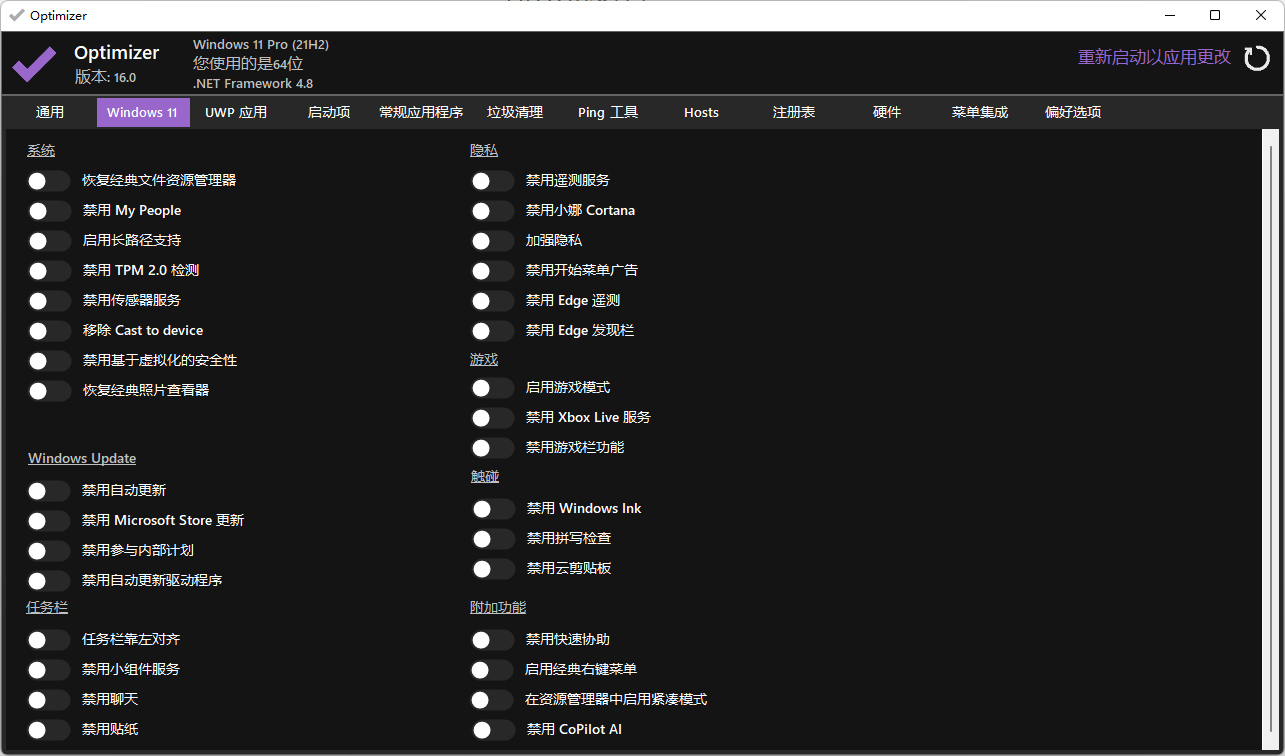This screenshot has width=1285, height=756.
Task: Toggle 禁用 TPM 2.0 检测 switch
Action: [49, 271]
